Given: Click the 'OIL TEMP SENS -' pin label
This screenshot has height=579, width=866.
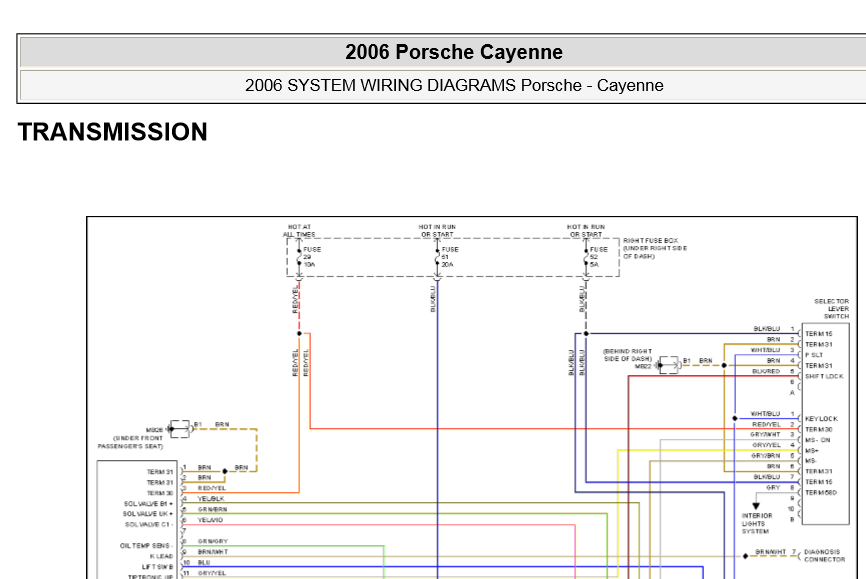Looking at the screenshot, I should tap(146, 545).
